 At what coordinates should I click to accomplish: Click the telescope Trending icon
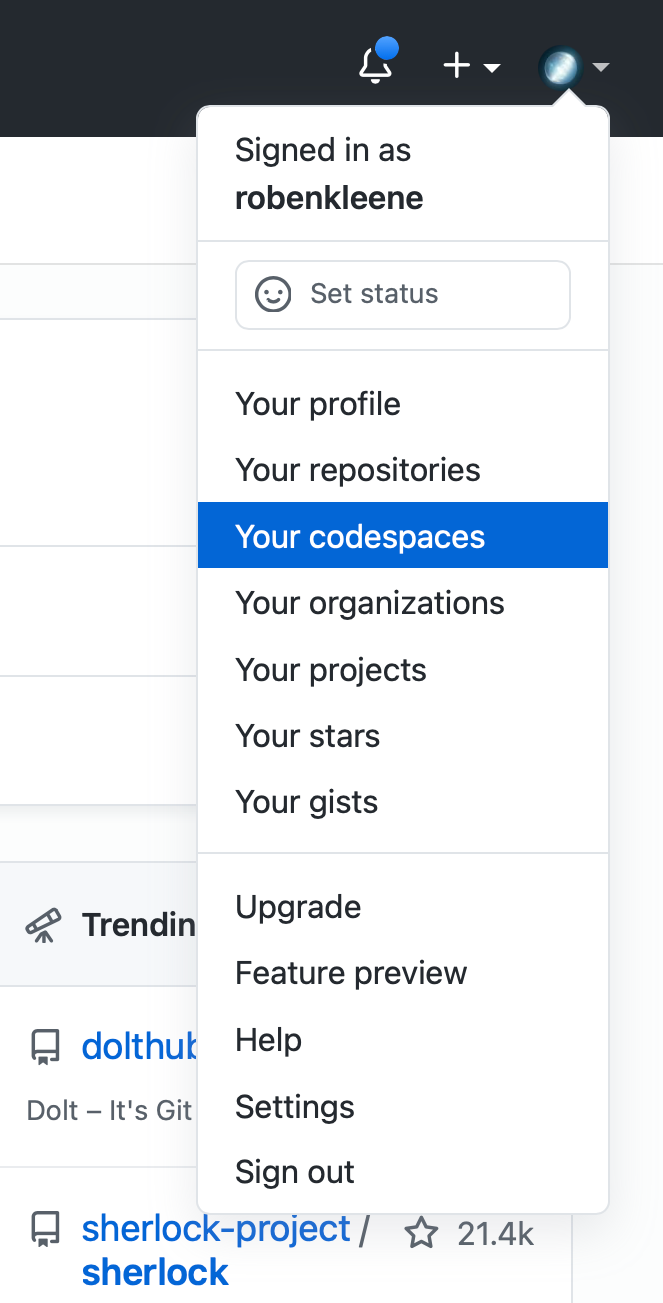(x=43, y=925)
